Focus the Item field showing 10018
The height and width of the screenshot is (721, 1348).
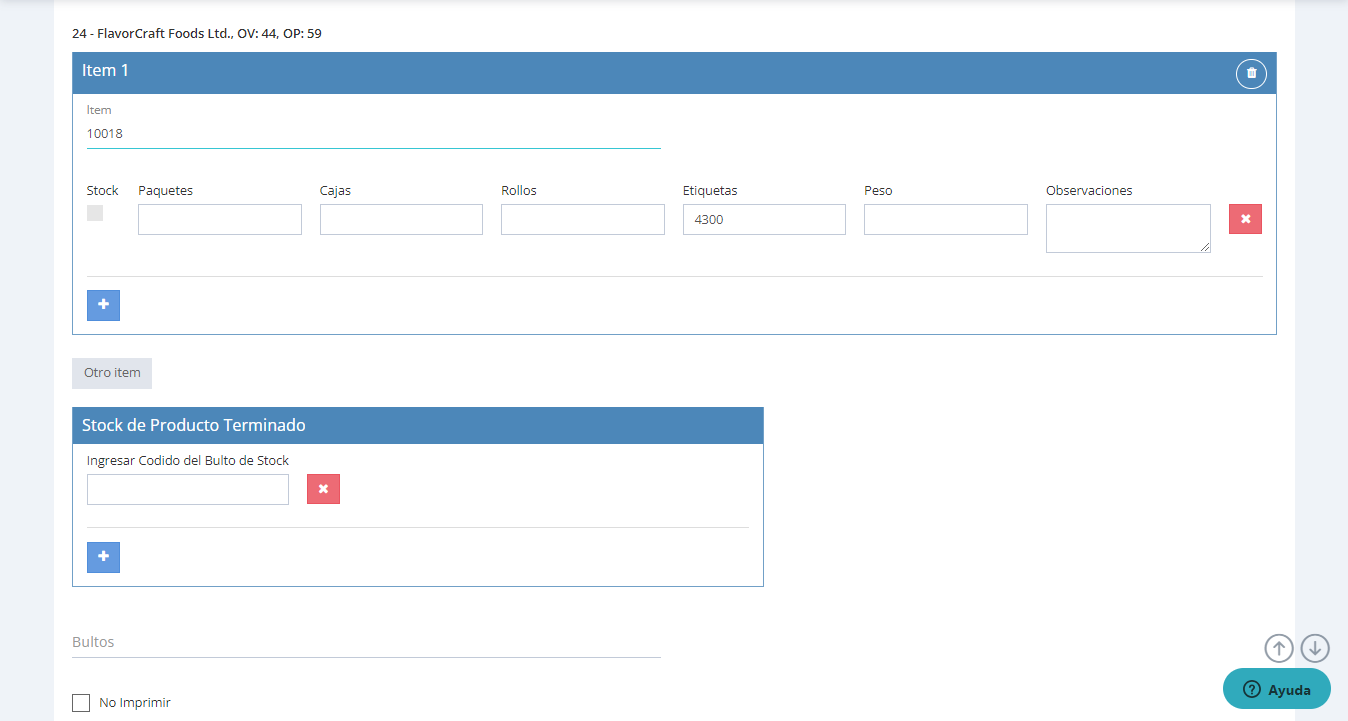373,134
